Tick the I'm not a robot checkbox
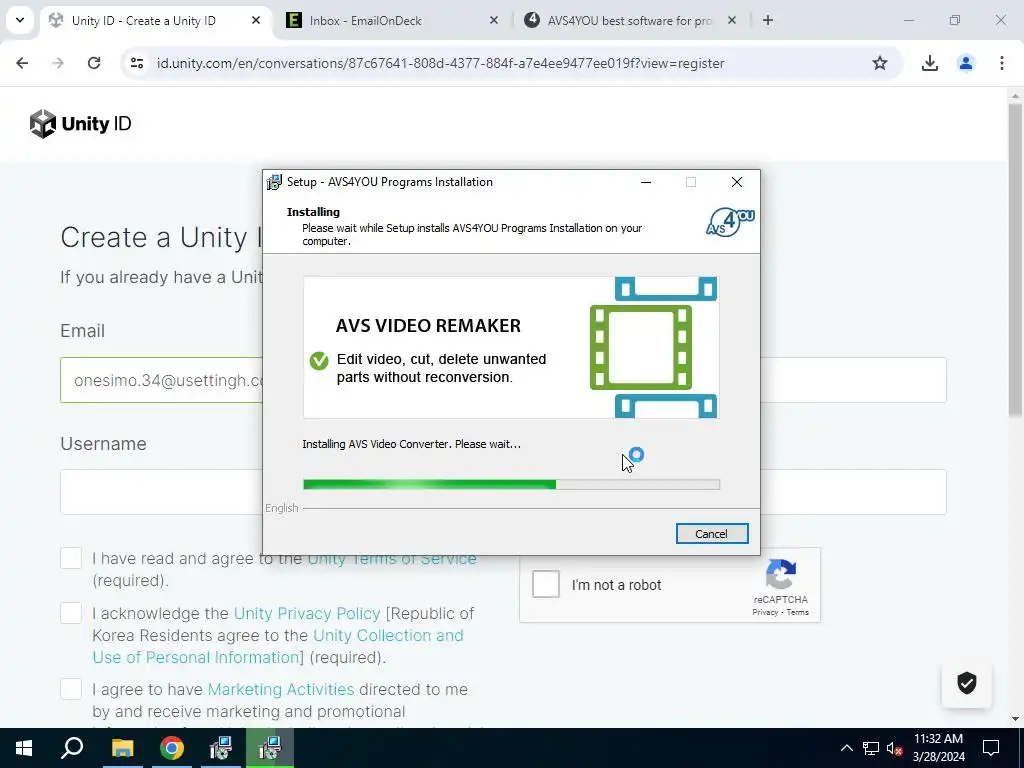The height and width of the screenshot is (768, 1024). 546,584
